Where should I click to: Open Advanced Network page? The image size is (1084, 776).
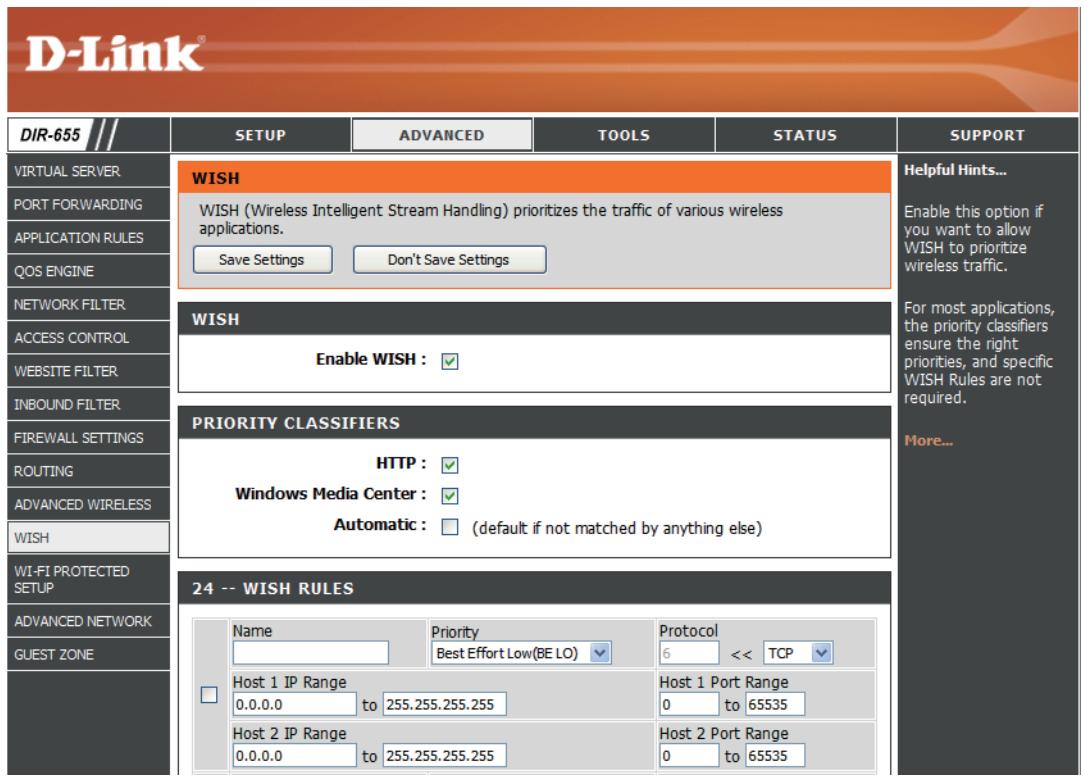[x=88, y=621]
